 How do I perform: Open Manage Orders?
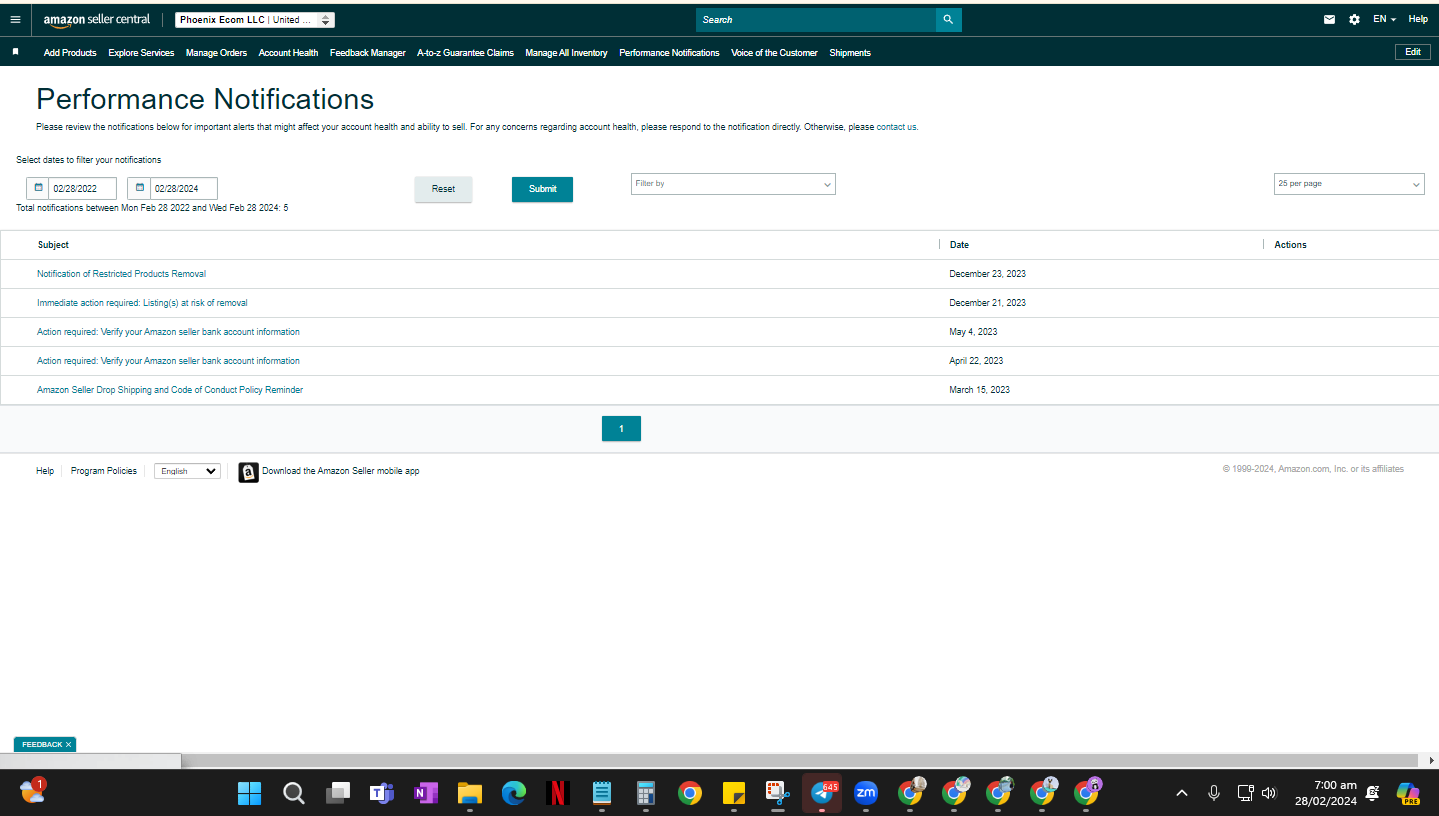[x=216, y=53]
